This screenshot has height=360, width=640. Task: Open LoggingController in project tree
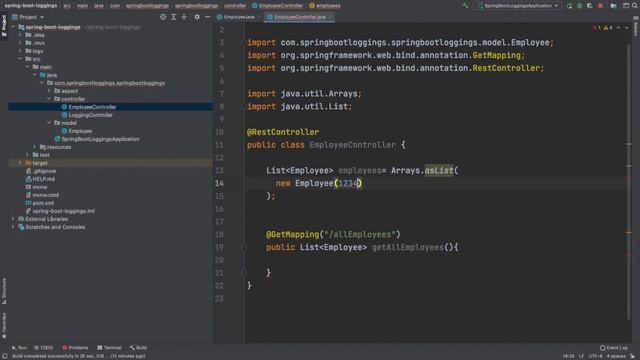tap(90, 115)
